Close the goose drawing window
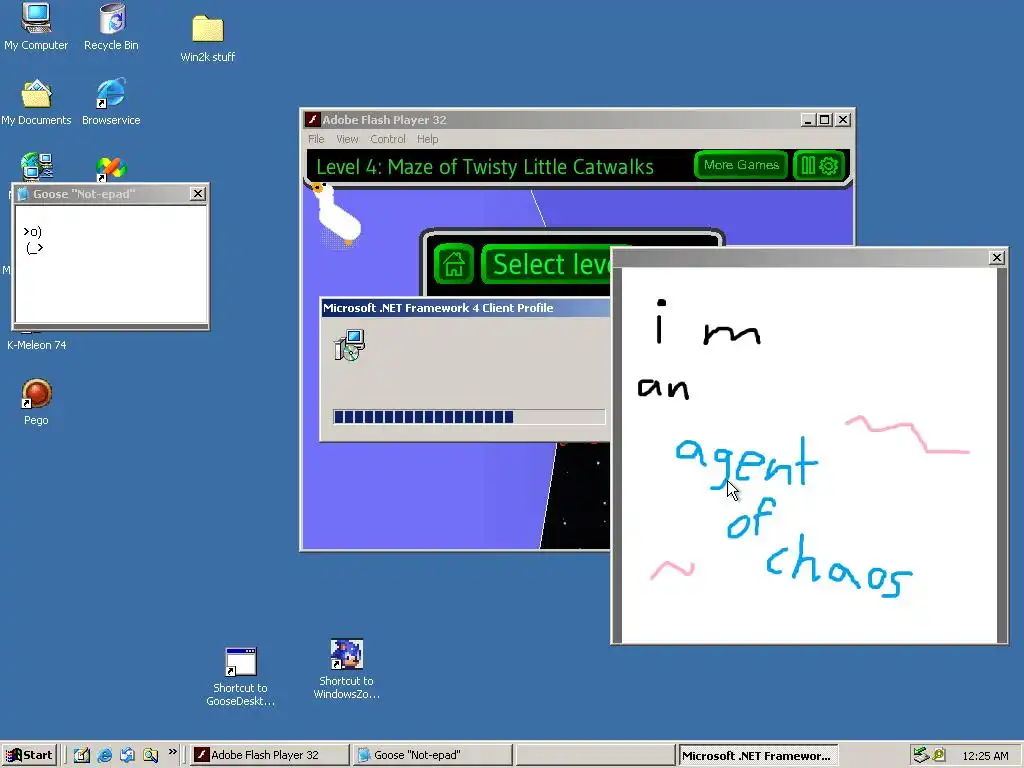The height and width of the screenshot is (768, 1024). (x=997, y=257)
